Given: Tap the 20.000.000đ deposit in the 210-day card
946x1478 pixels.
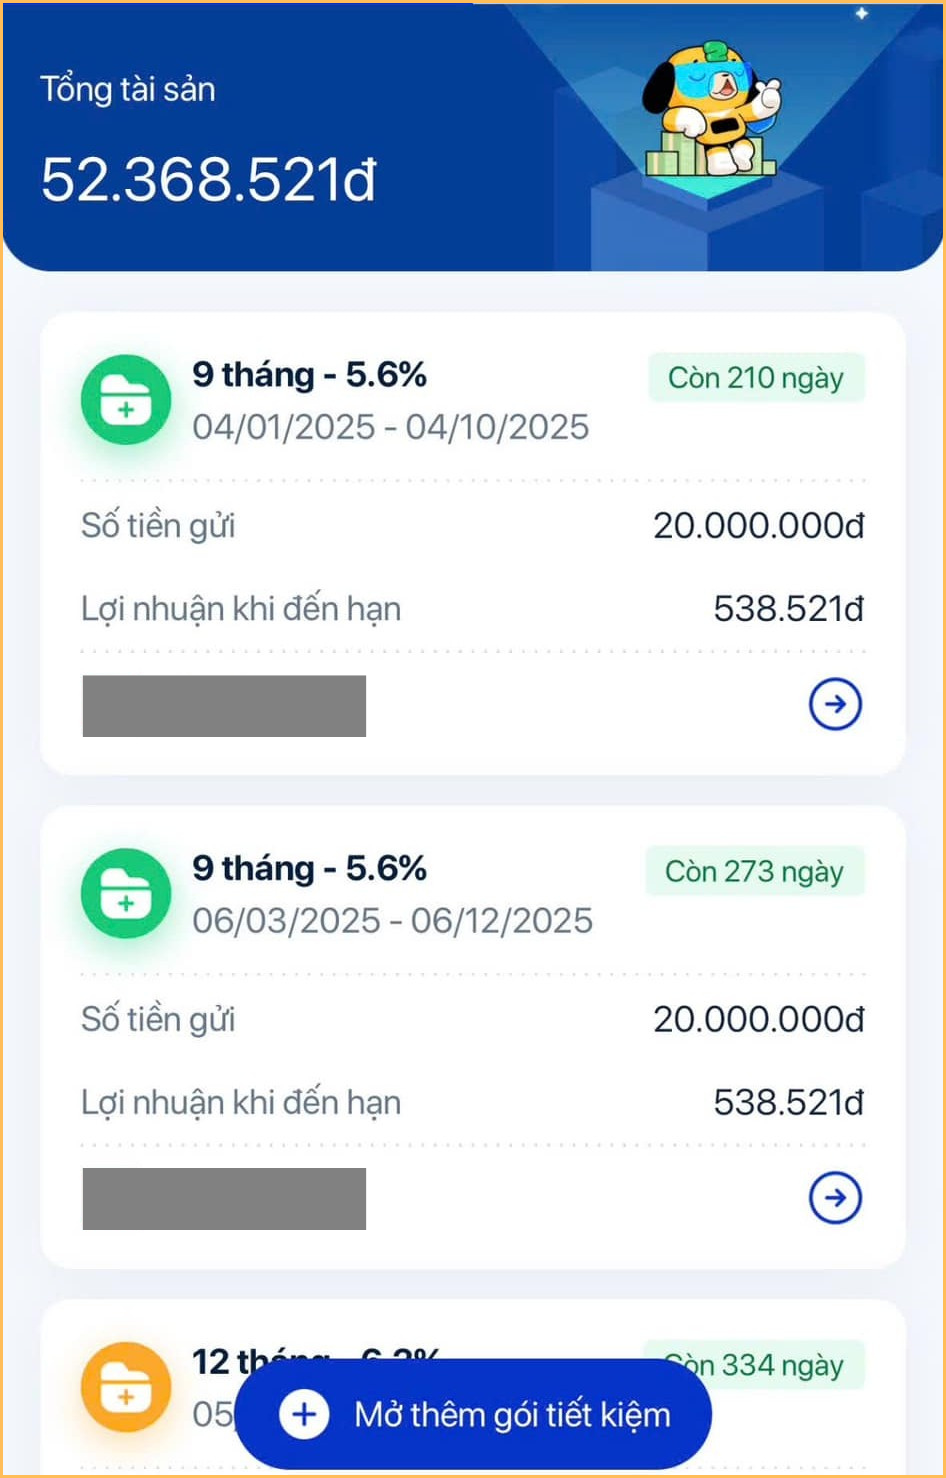Looking at the screenshot, I should tap(758, 526).
